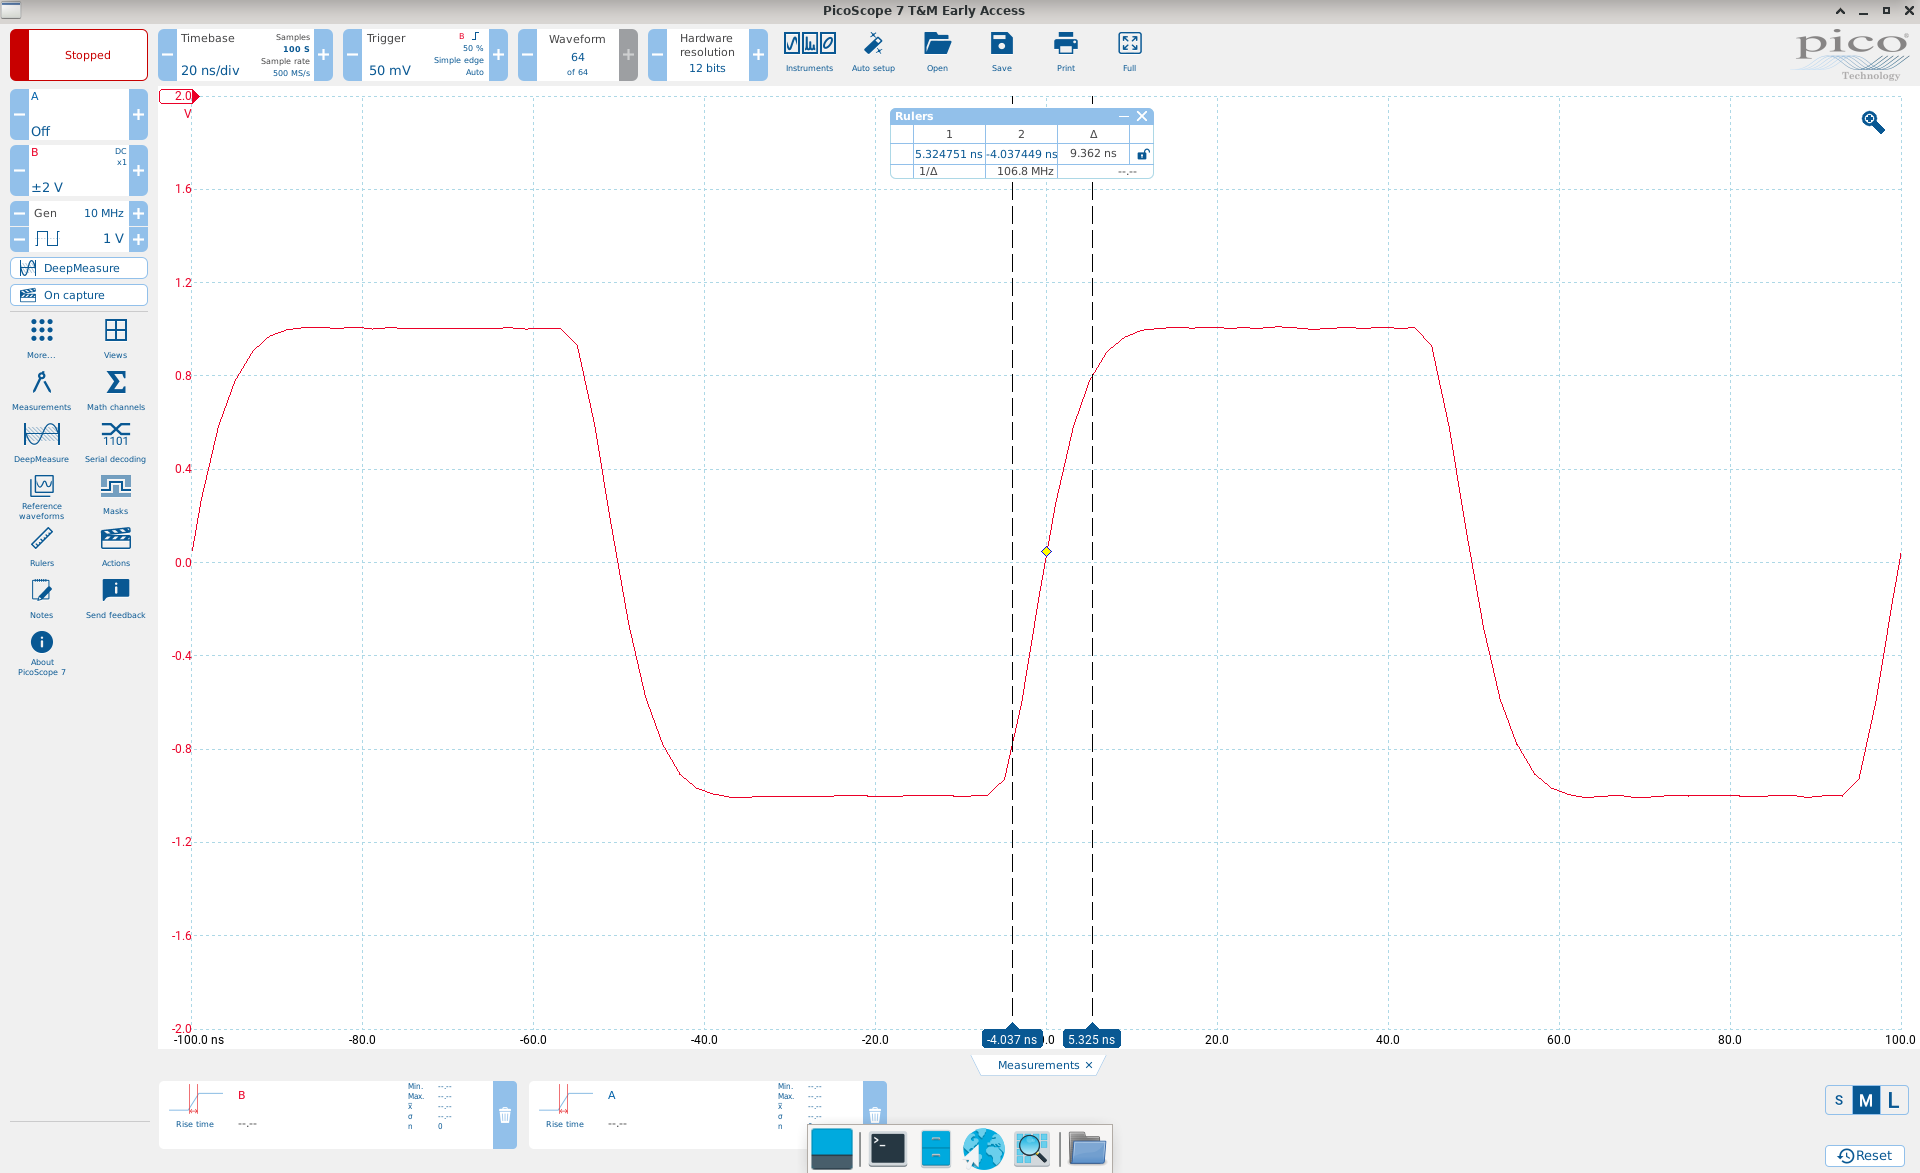Run Auto setup
The width and height of the screenshot is (1920, 1173).
click(873, 53)
